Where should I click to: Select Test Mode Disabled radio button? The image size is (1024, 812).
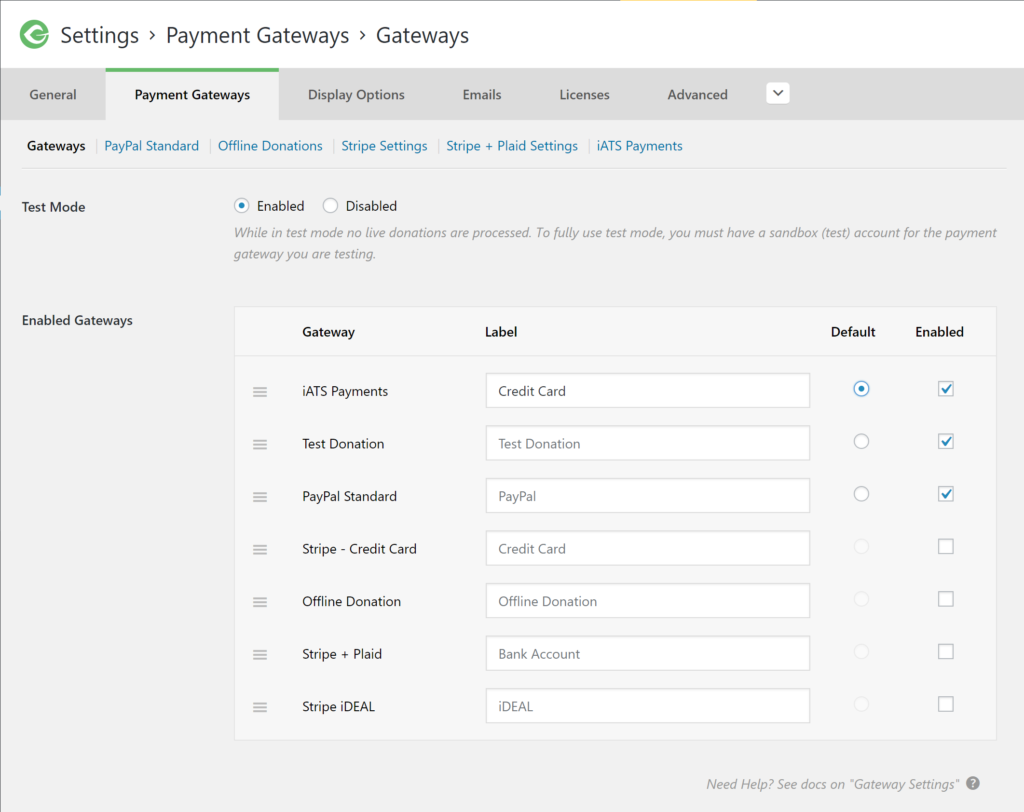(x=330, y=206)
